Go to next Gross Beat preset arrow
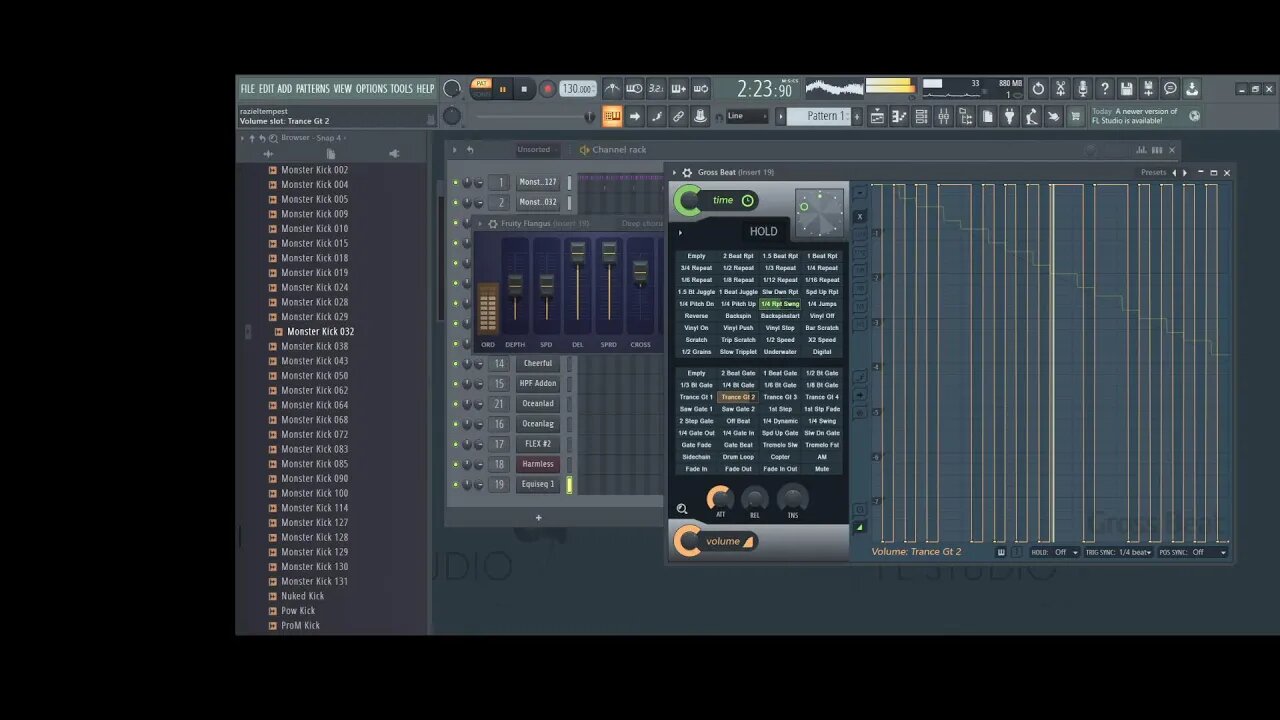 click(1185, 173)
